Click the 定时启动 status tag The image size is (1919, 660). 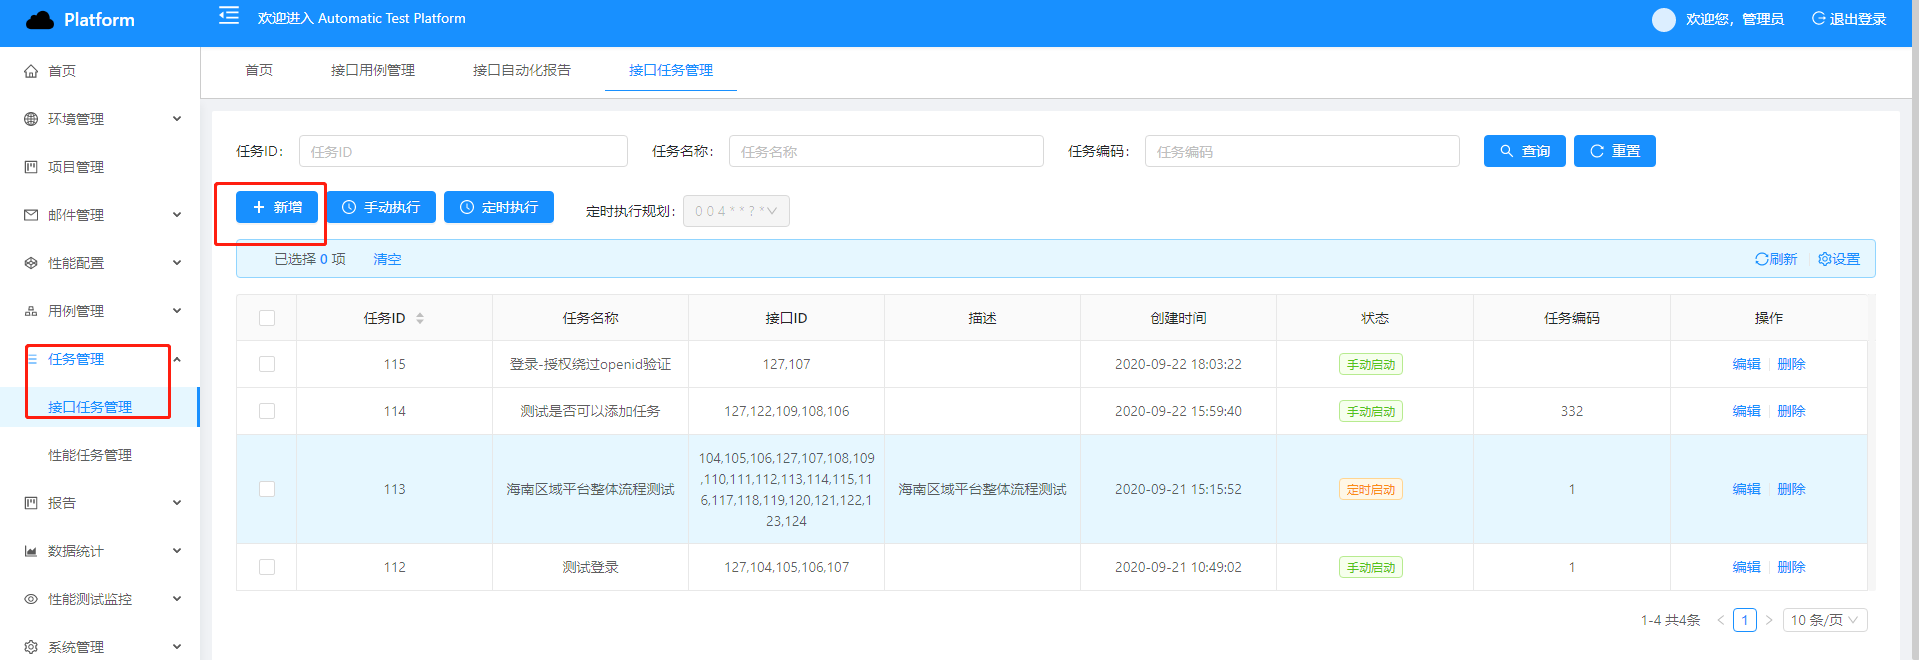(1371, 489)
